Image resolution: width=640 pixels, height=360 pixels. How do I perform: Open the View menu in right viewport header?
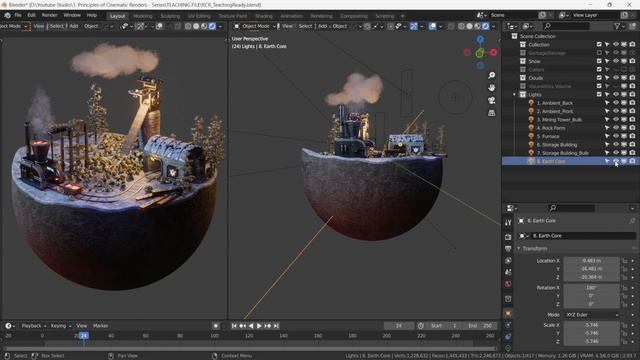[287, 26]
